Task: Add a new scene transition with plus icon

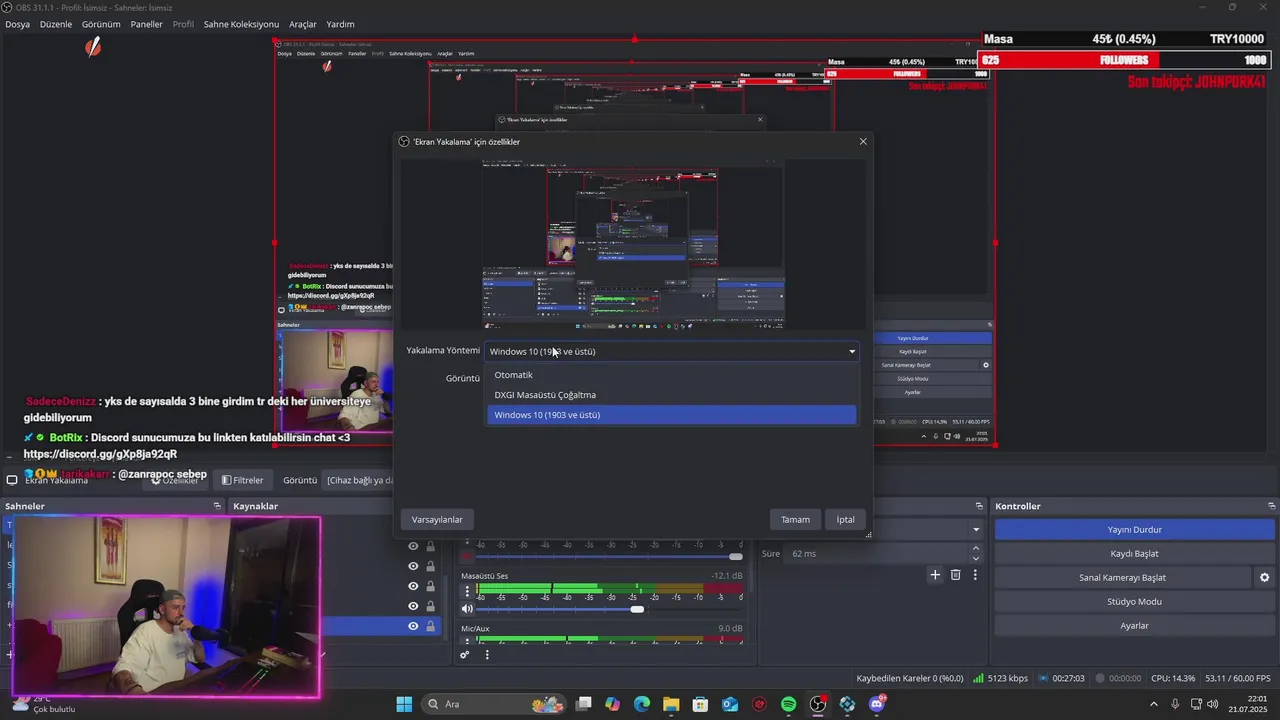Action: (x=935, y=575)
